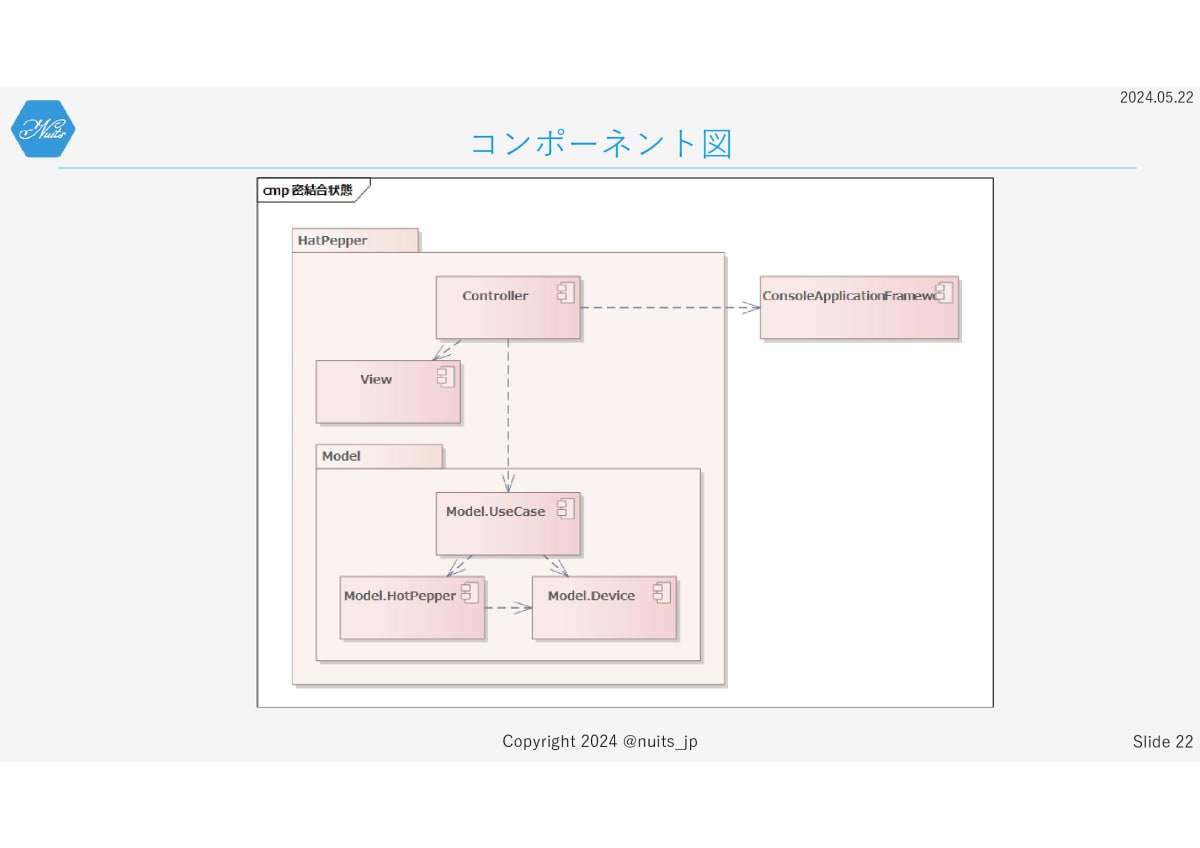Viewport: 1200px width, 848px height.
Task: Click the component icon on View
Action: (445, 377)
